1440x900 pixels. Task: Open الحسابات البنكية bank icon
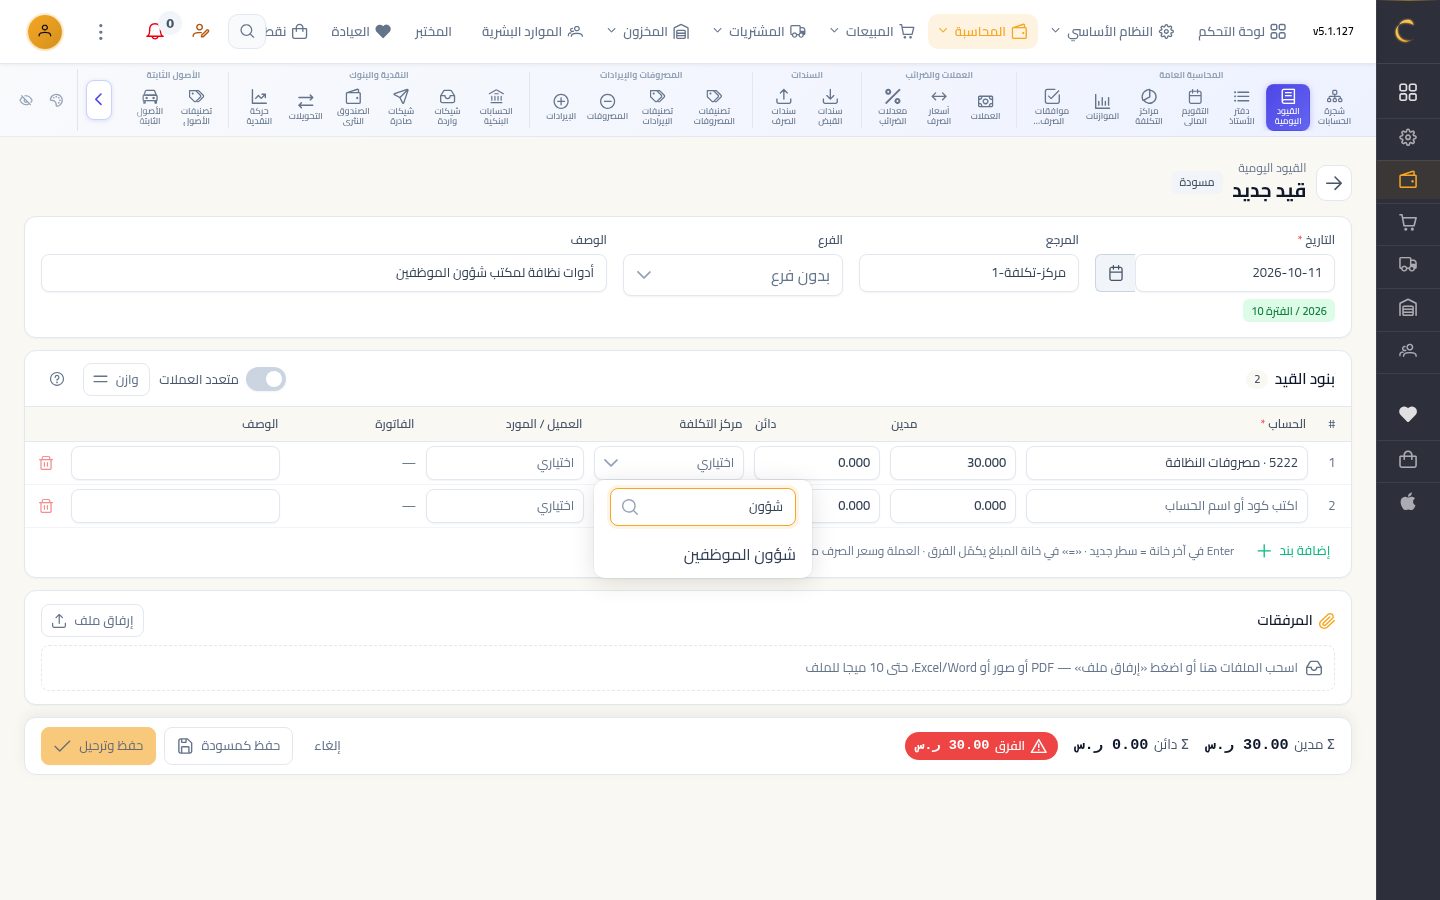pos(496,107)
